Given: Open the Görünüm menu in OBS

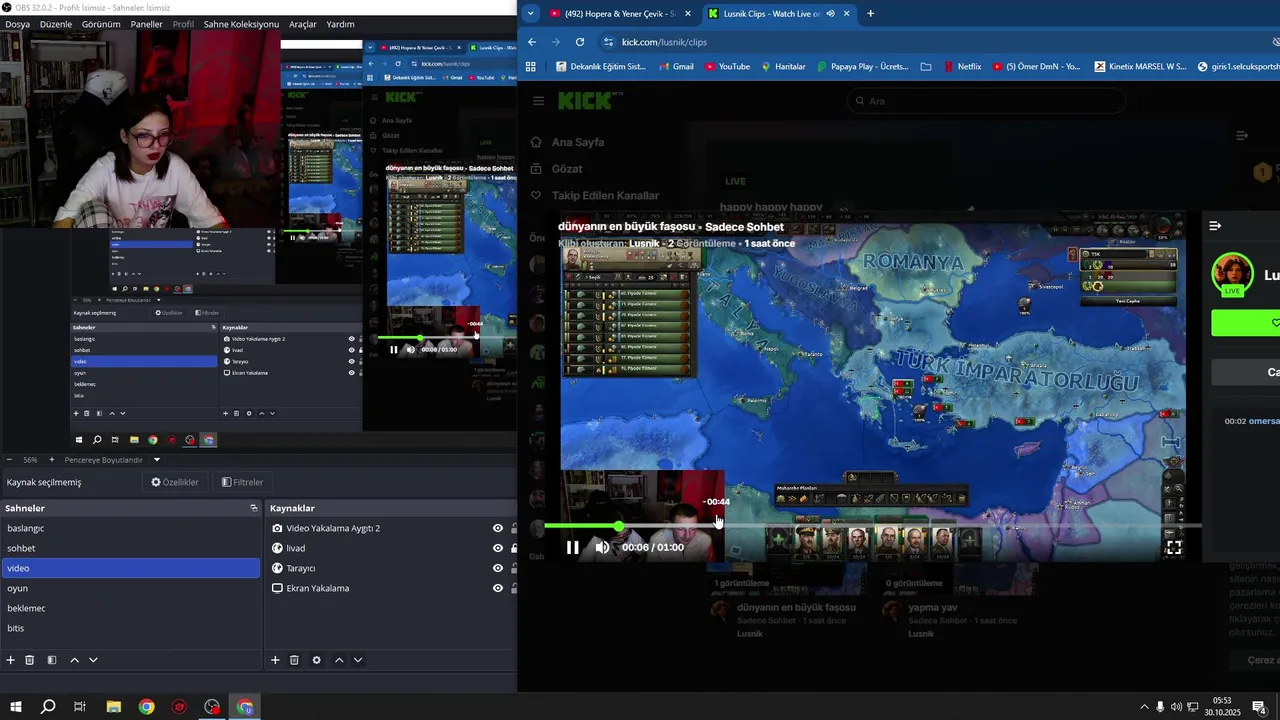Looking at the screenshot, I should point(101,24).
